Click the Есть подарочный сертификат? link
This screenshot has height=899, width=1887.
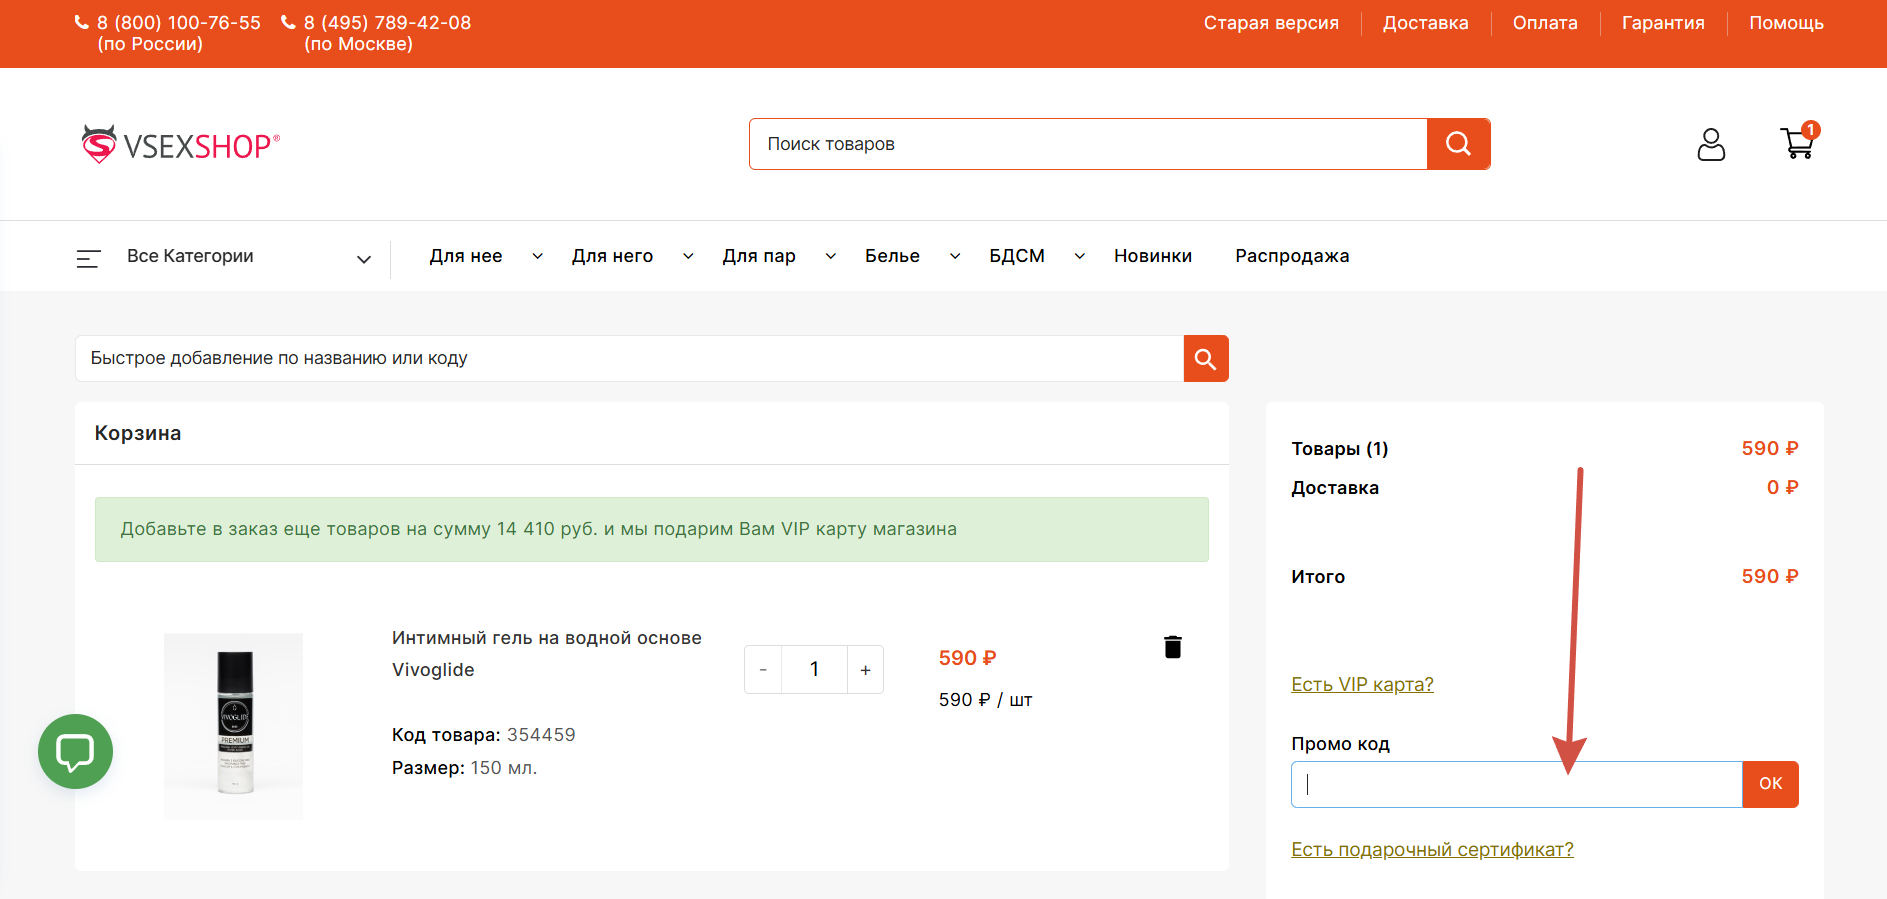point(1432,849)
